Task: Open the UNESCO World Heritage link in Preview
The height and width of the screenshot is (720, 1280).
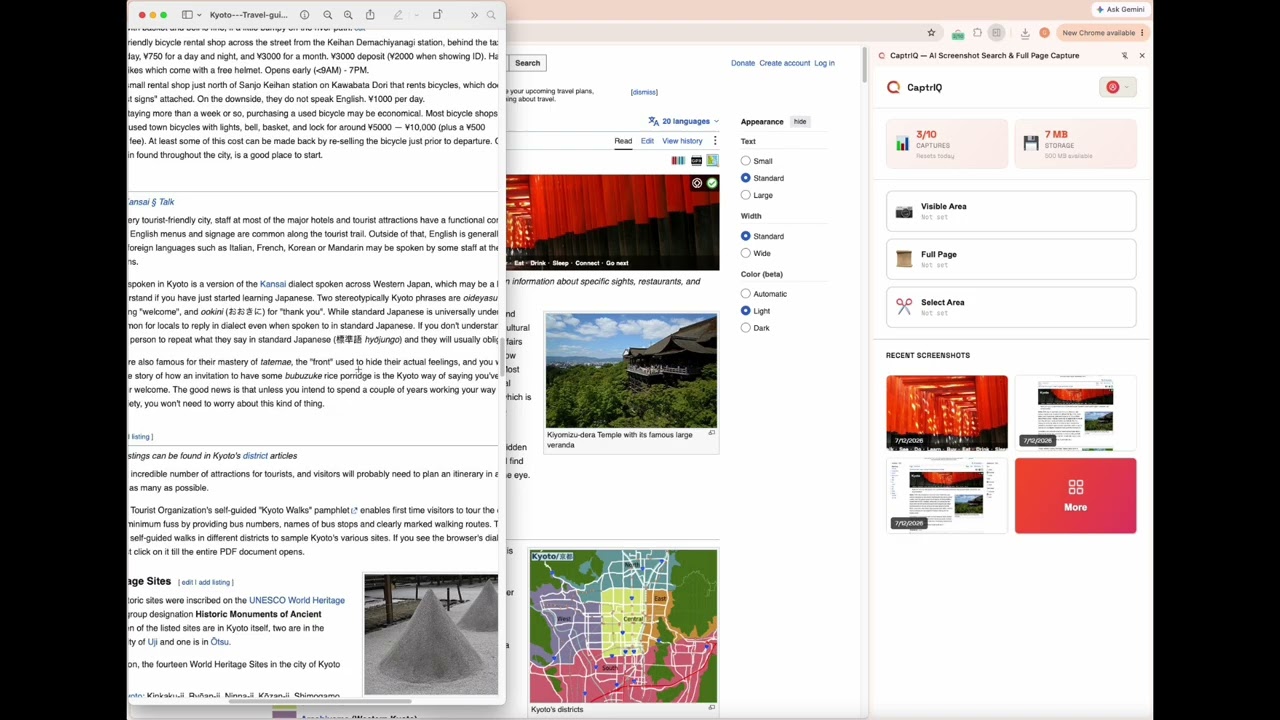Action: (x=297, y=600)
